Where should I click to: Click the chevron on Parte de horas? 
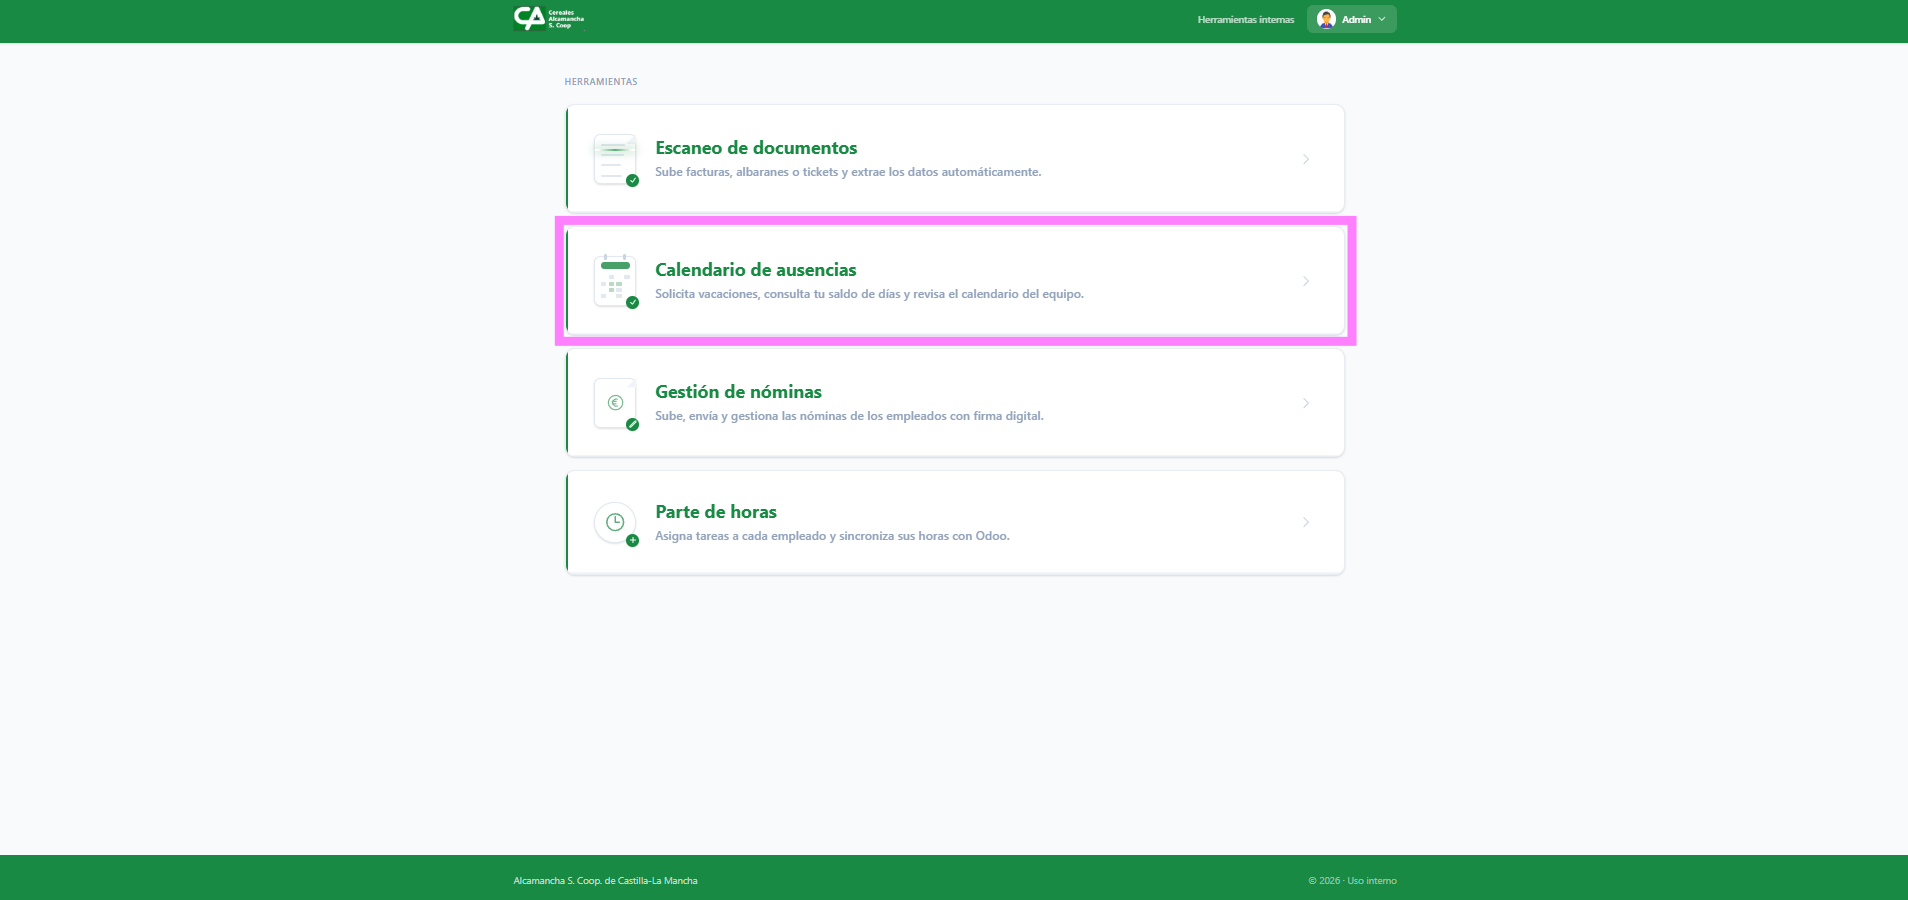(1306, 522)
